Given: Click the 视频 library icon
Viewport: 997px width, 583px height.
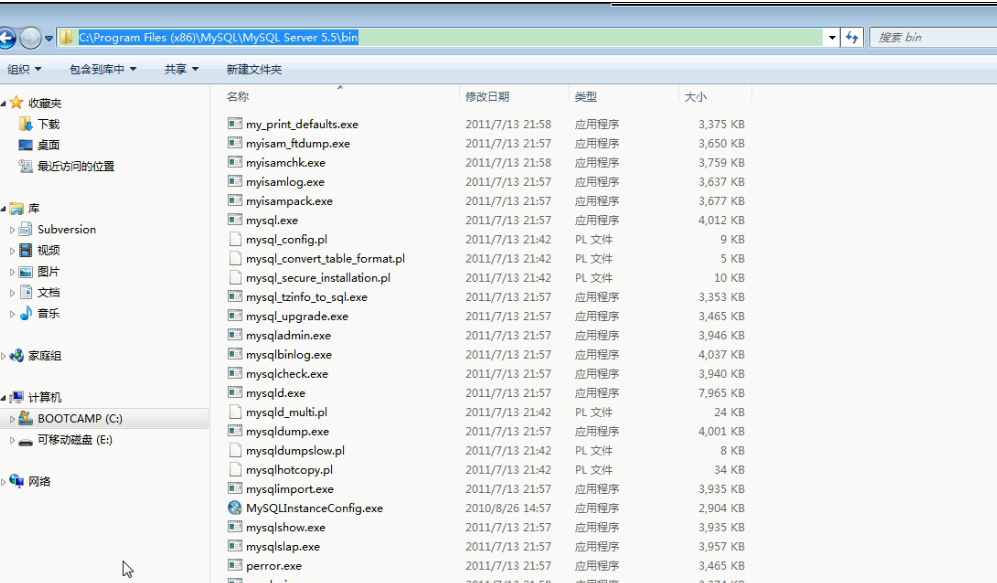Looking at the screenshot, I should (x=25, y=250).
